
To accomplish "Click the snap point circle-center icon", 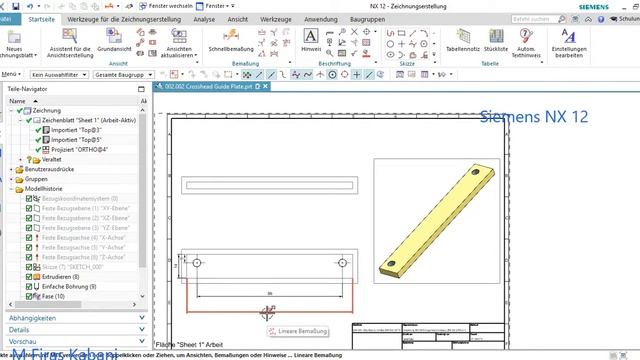I will click(x=332, y=74).
